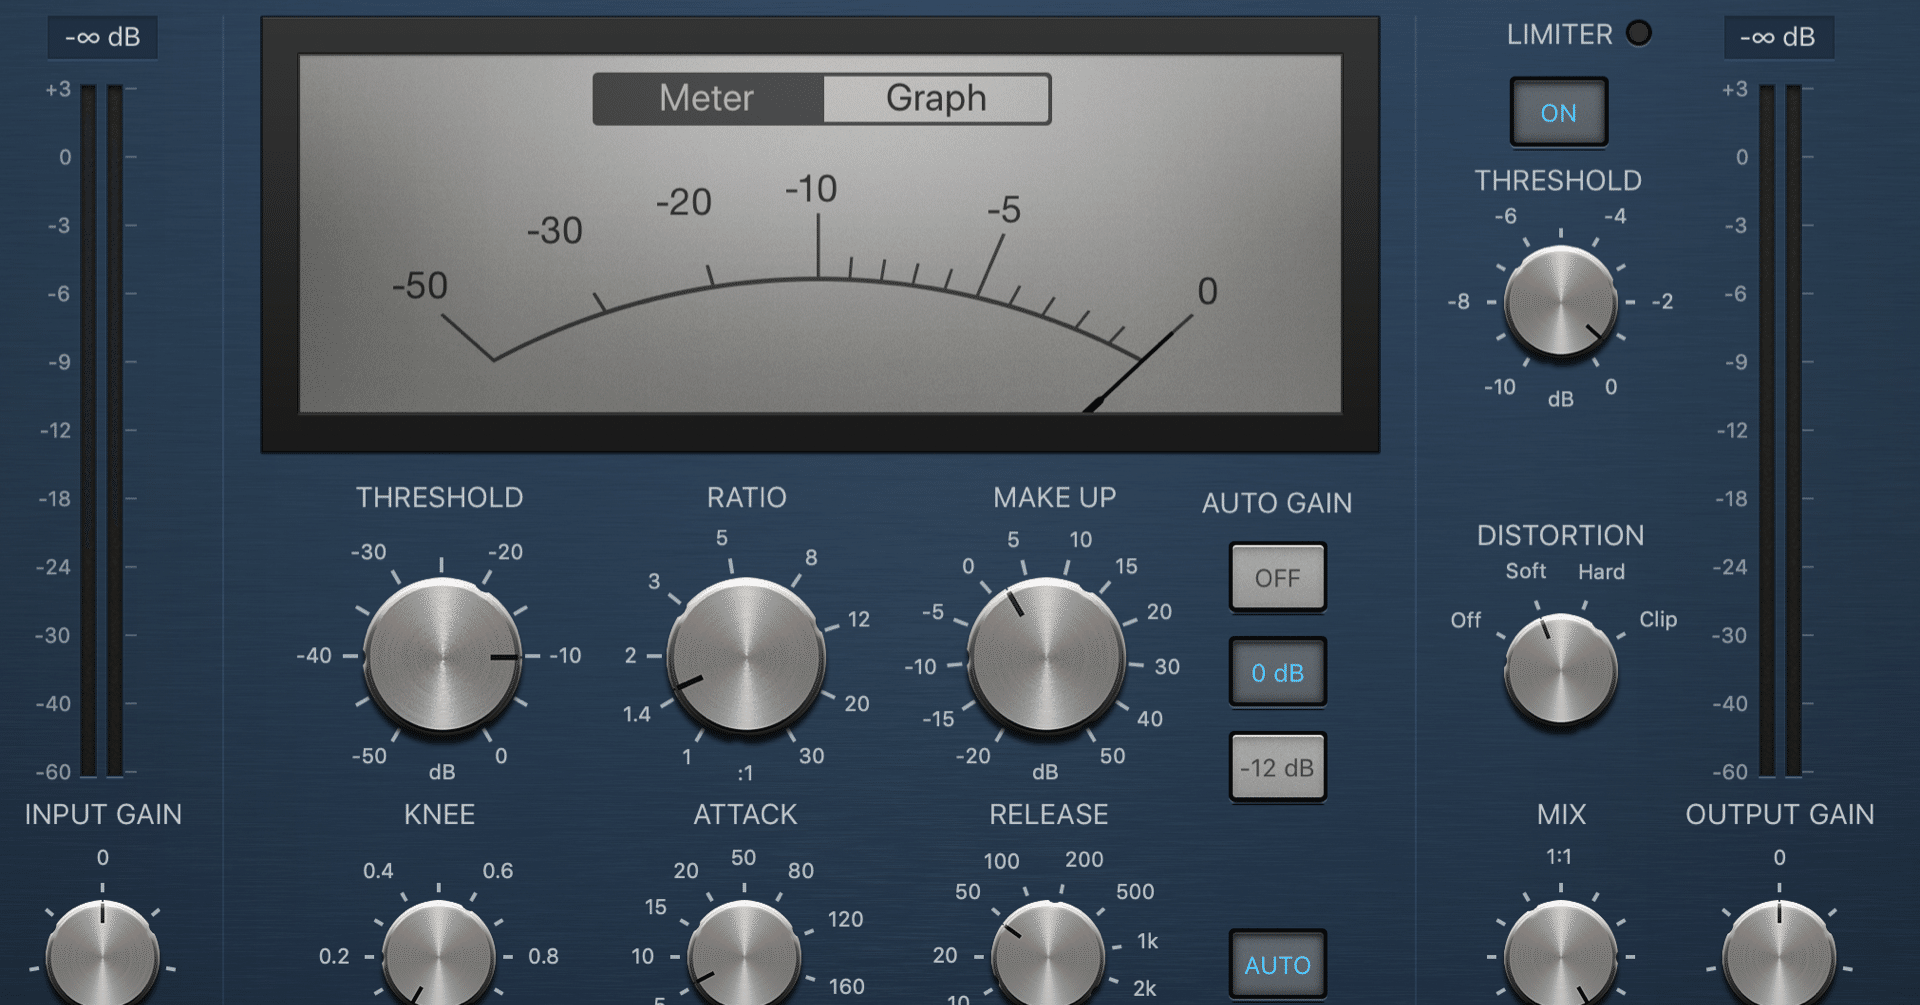
Task: Toggle the limiter ON button
Action: 1558,112
